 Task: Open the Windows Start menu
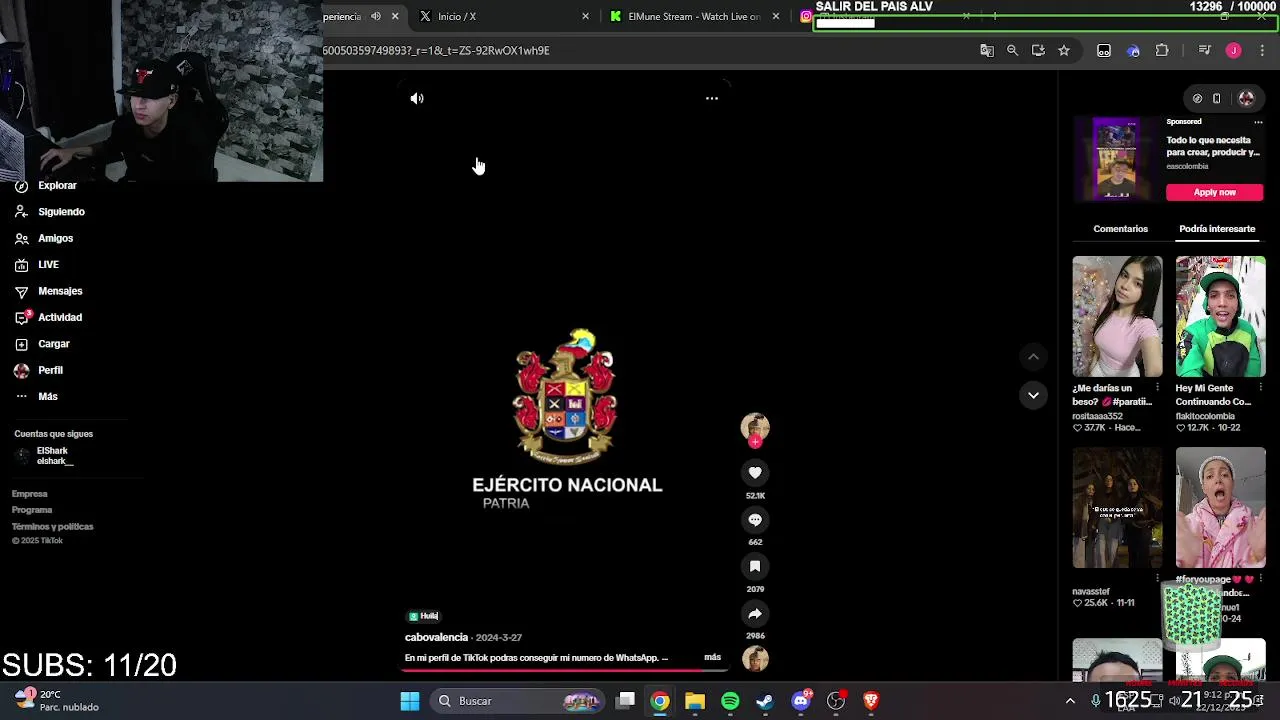pyautogui.click(x=410, y=701)
